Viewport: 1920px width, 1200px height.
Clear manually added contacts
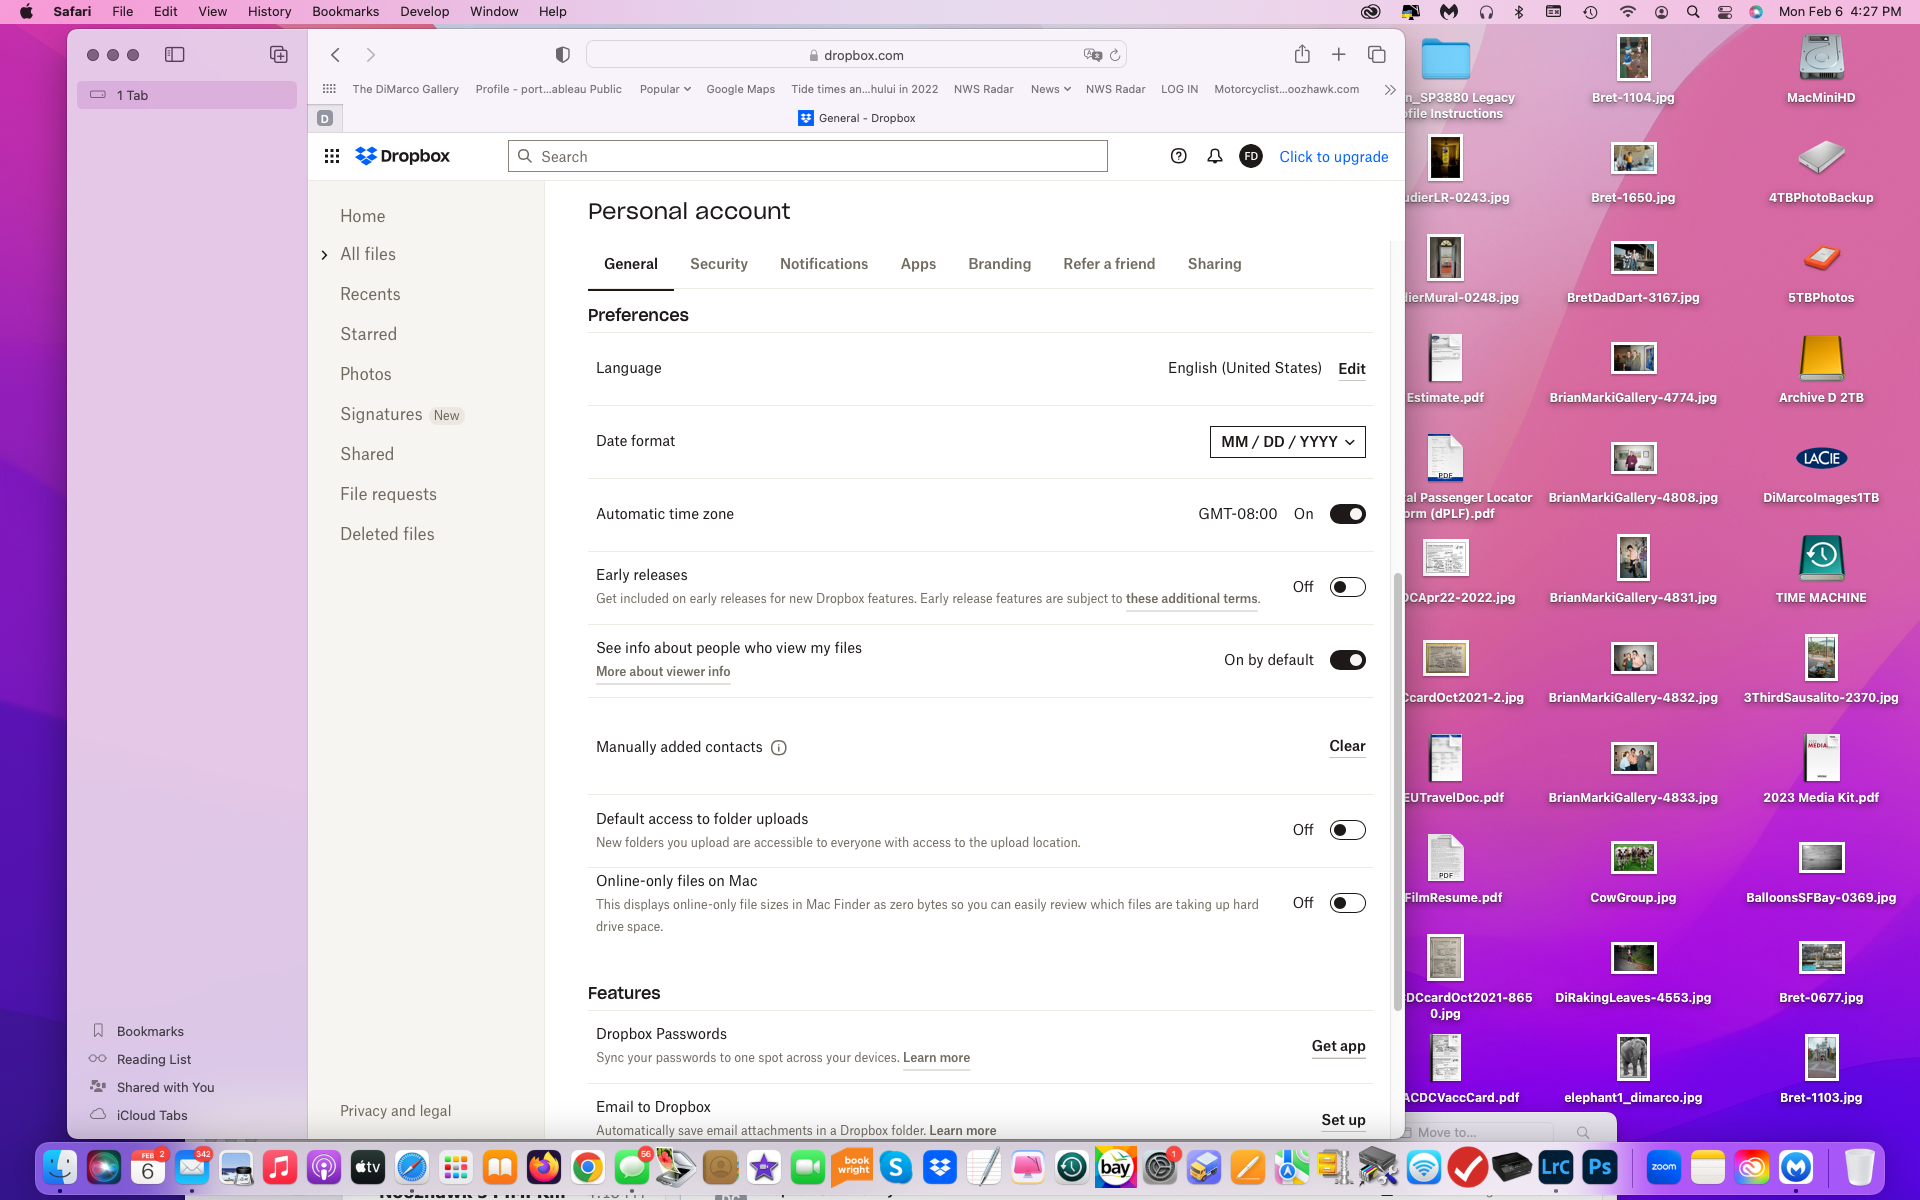click(x=1347, y=746)
